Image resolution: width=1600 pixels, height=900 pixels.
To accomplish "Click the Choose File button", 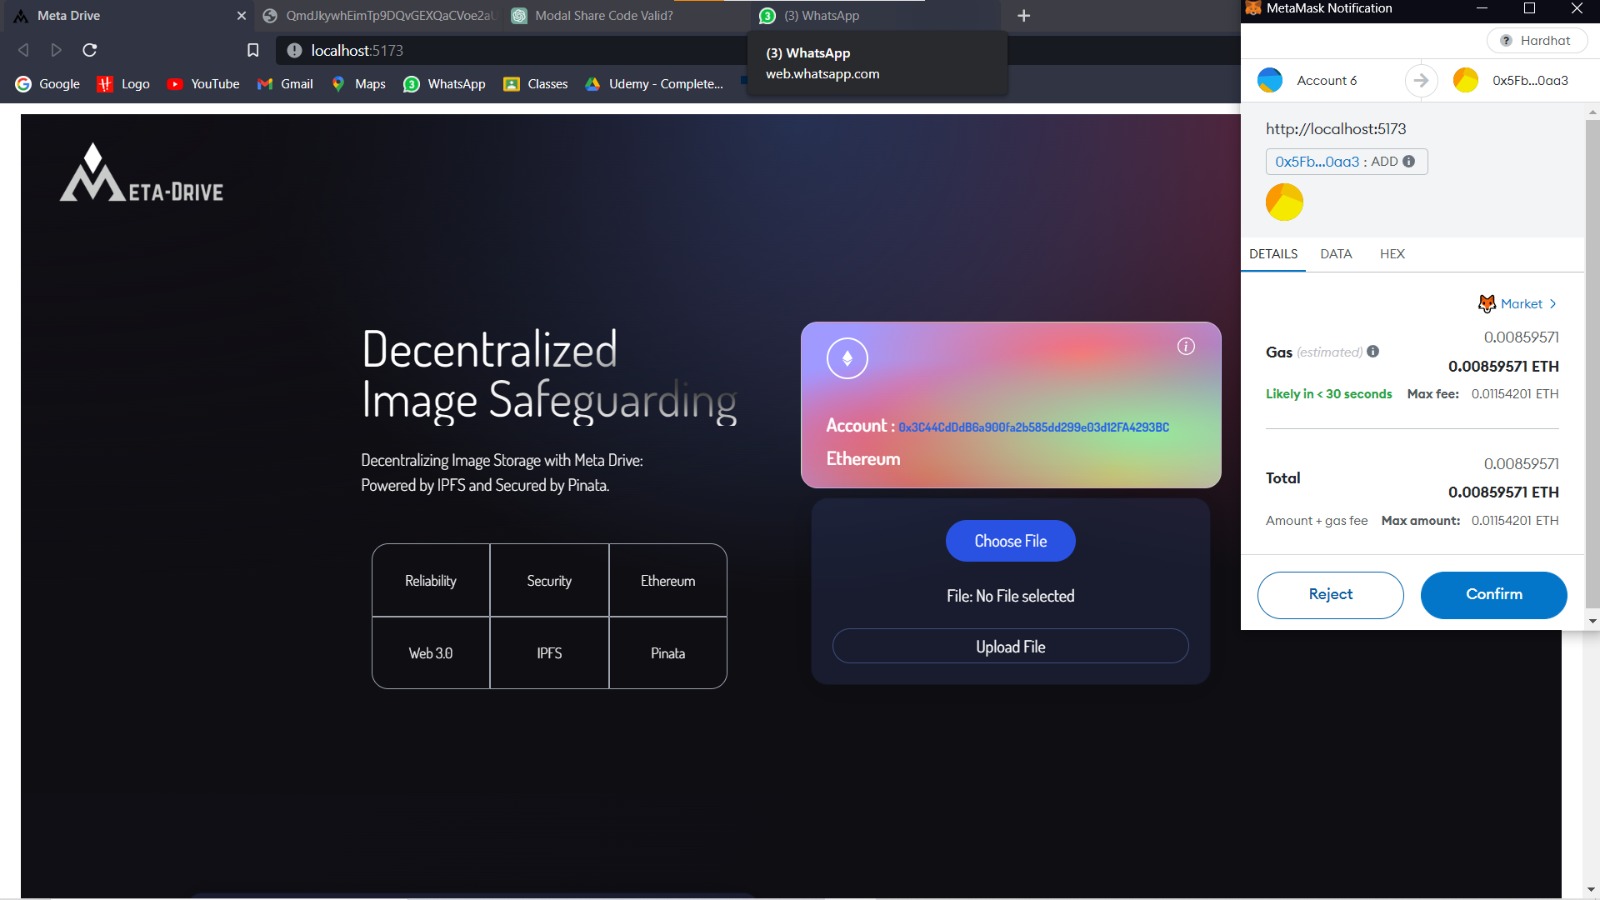I will tap(1010, 541).
